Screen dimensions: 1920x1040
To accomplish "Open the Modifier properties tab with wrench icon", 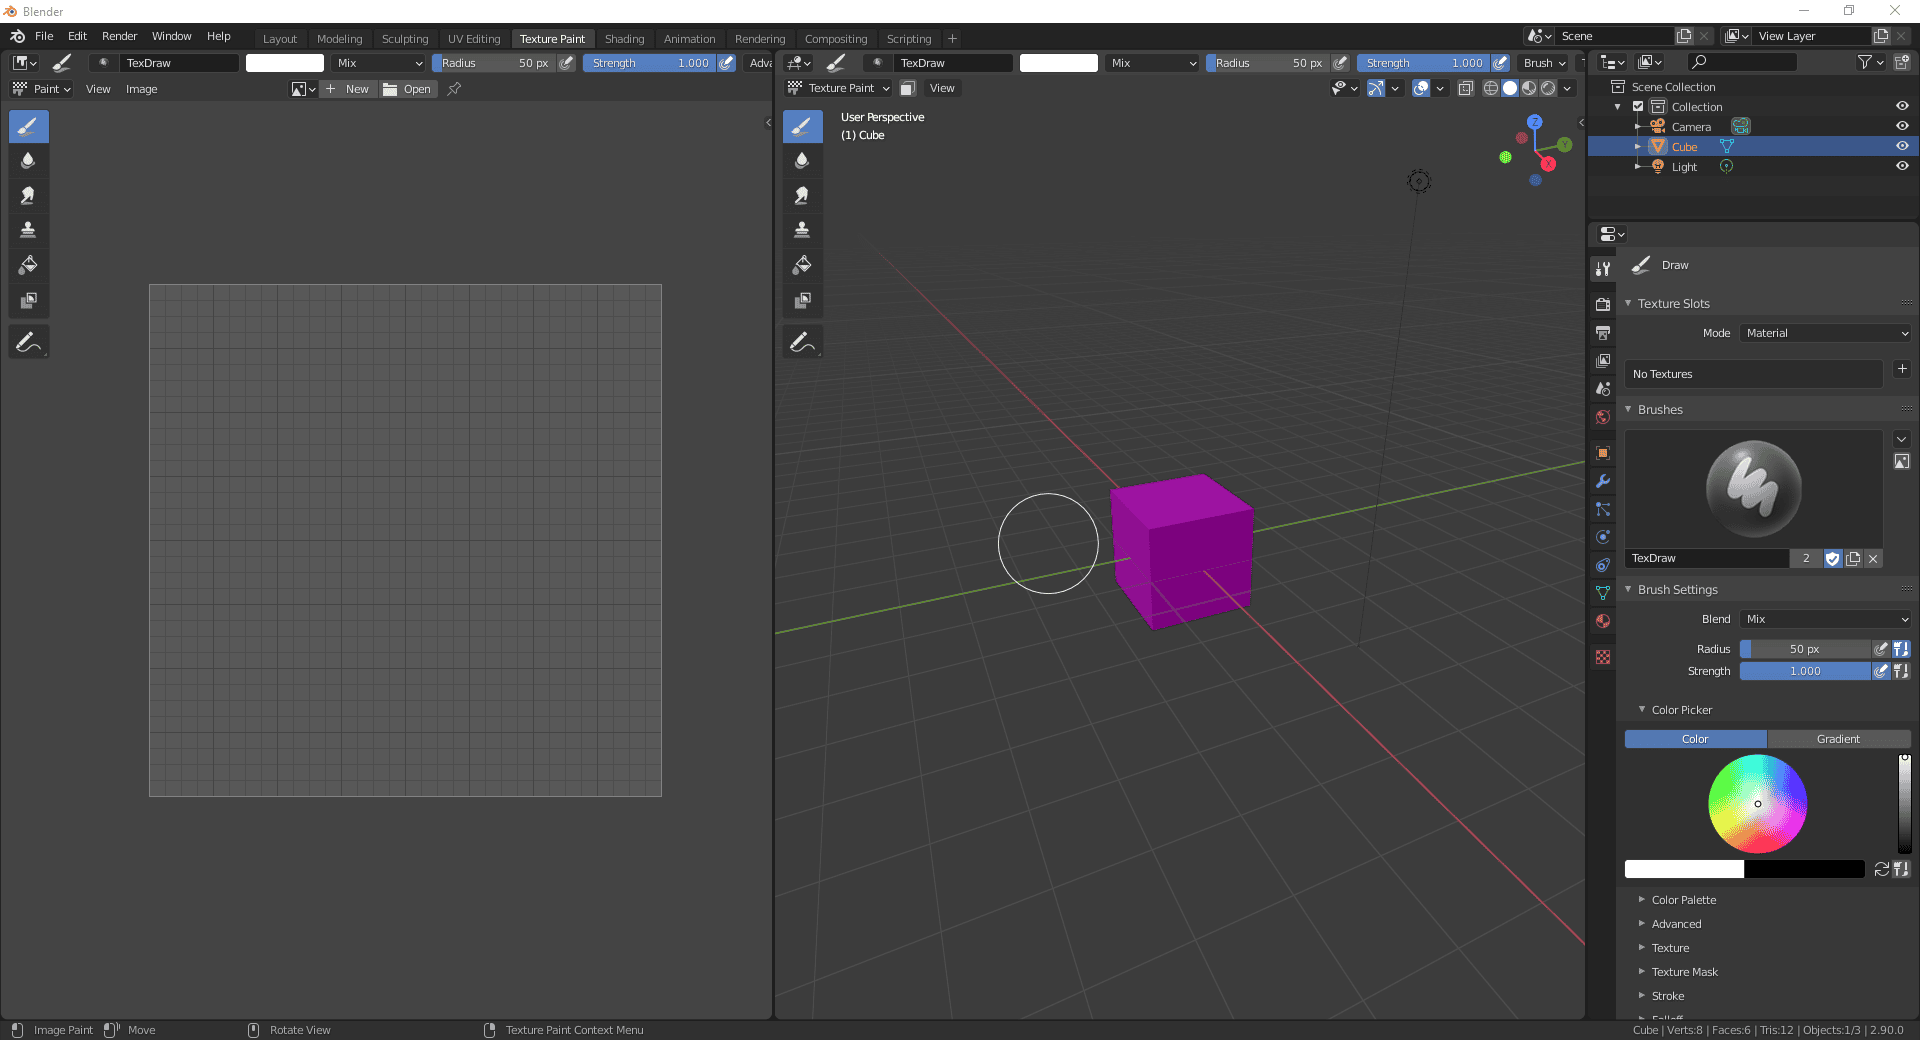I will pyautogui.click(x=1602, y=481).
